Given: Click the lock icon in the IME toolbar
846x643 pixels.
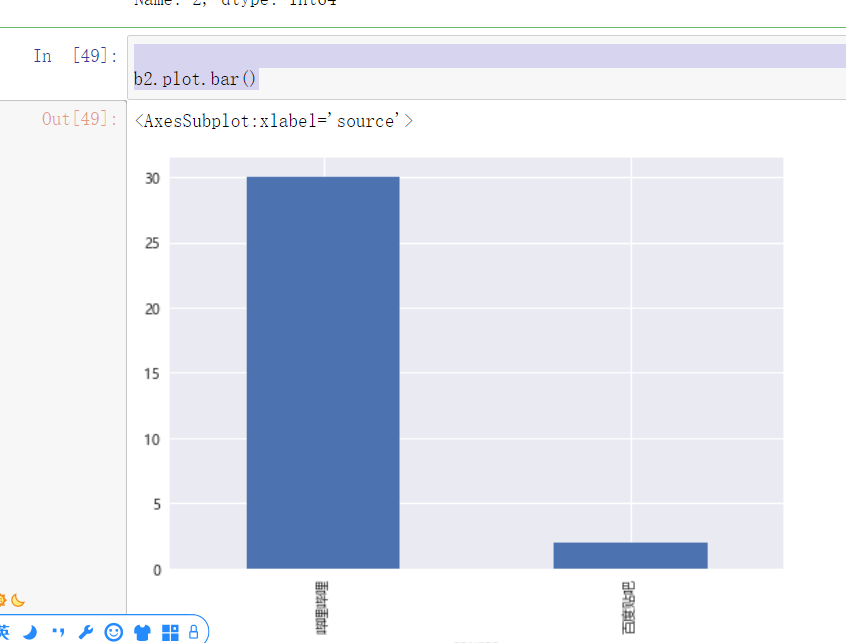Looking at the screenshot, I should click(x=194, y=632).
